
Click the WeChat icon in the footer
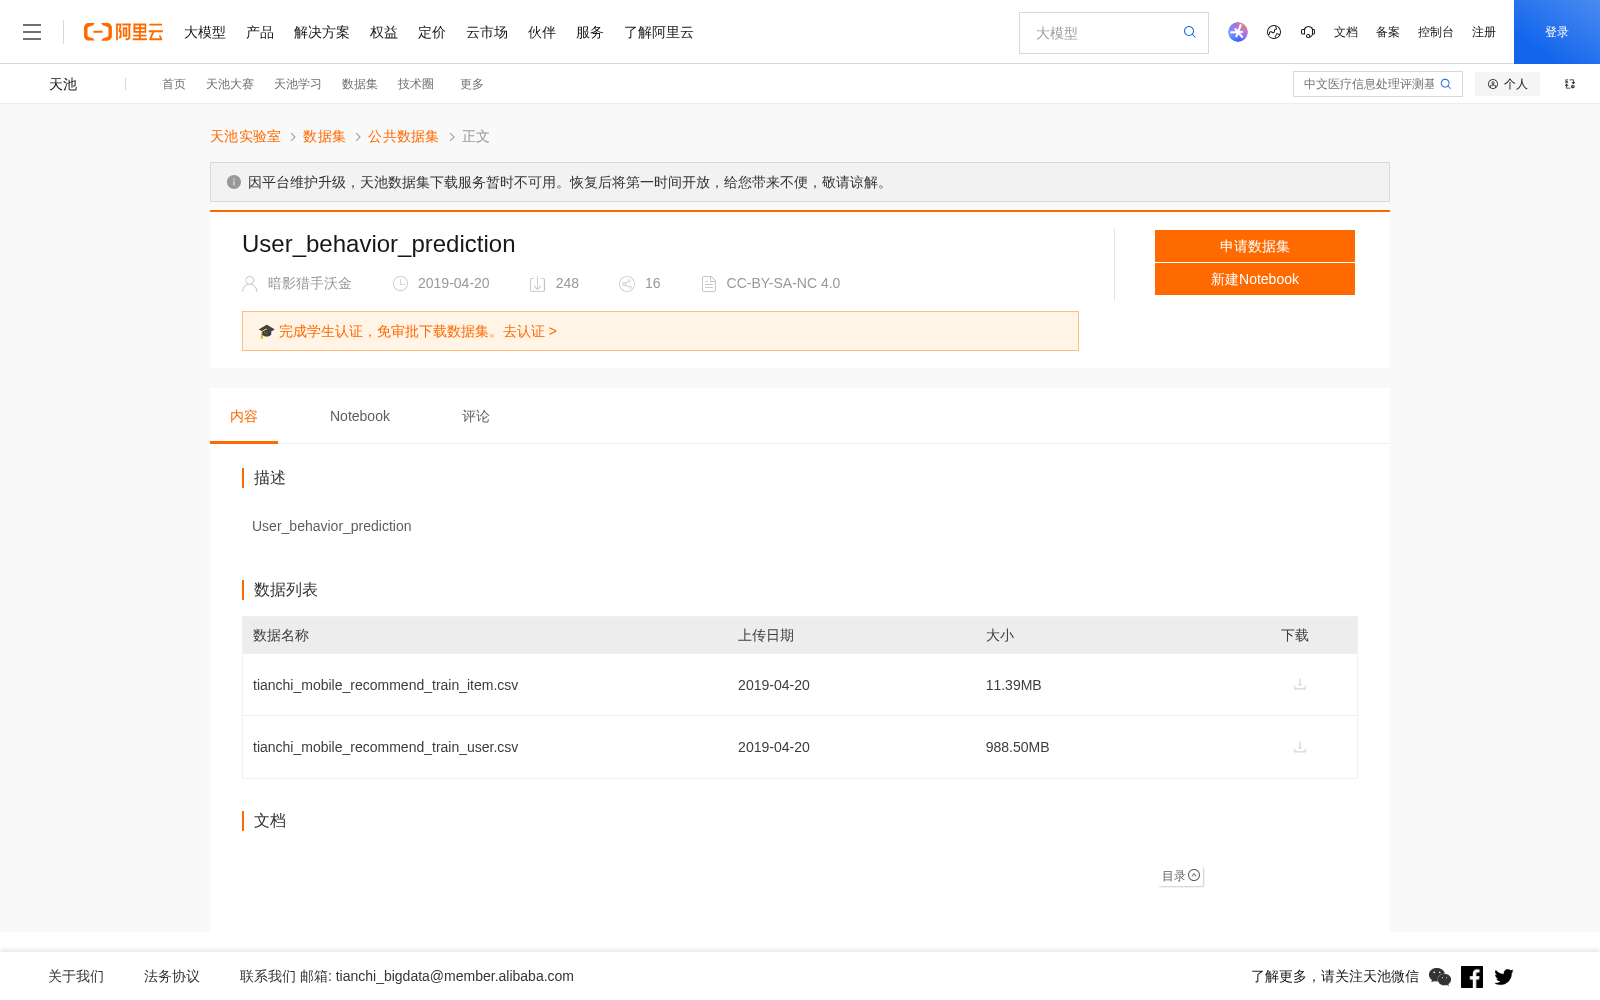pyautogui.click(x=1440, y=977)
